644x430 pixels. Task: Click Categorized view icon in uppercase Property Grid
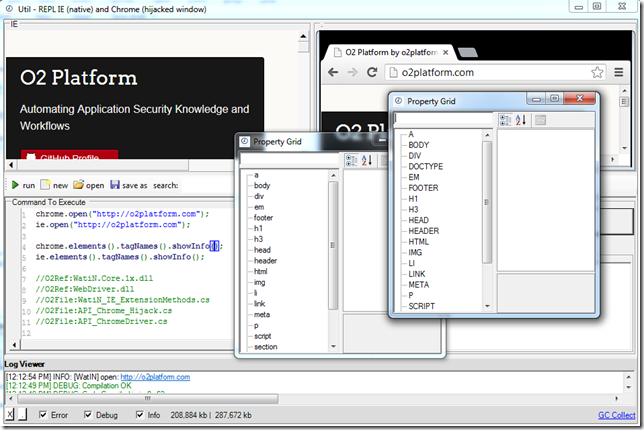pyautogui.click(x=505, y=120)
